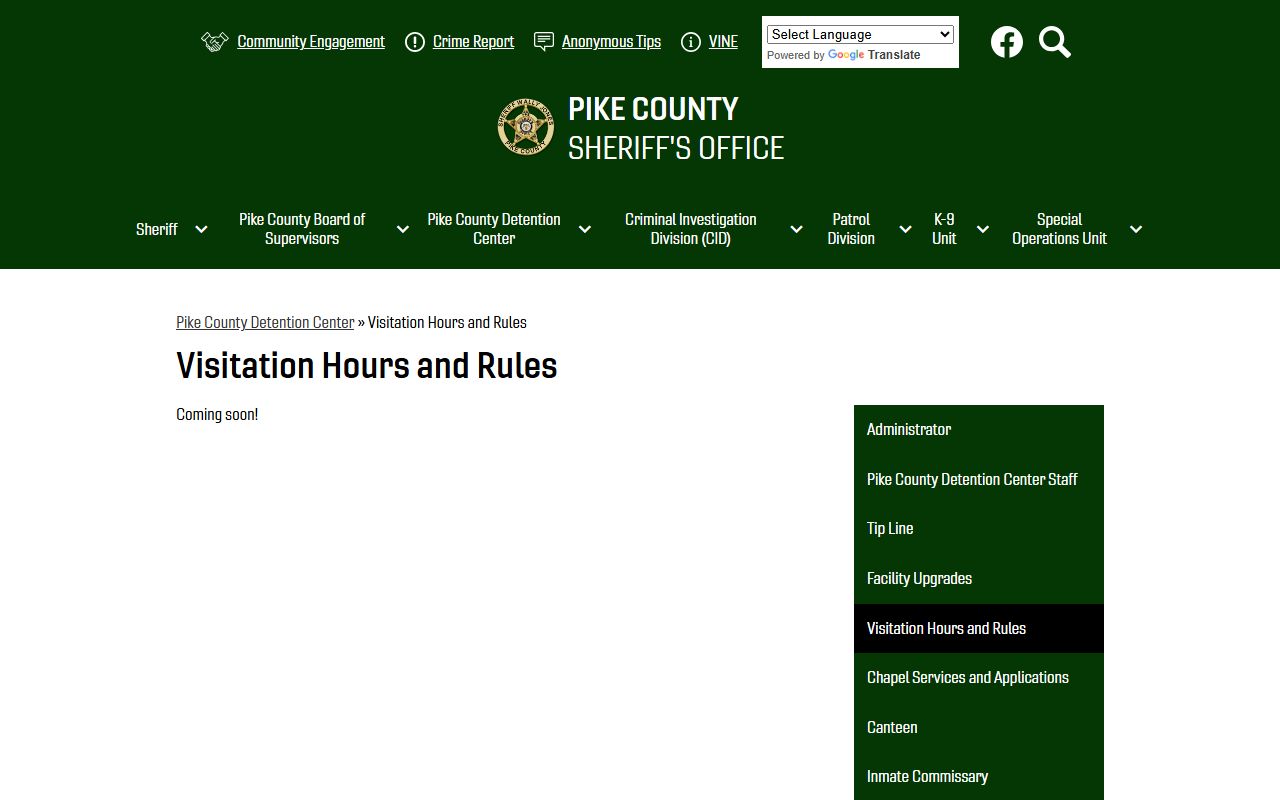Click the Visitation Hours and Rules heading
Image resolution: width=1280 pixels, height=800 pixels.
(367, 366)
